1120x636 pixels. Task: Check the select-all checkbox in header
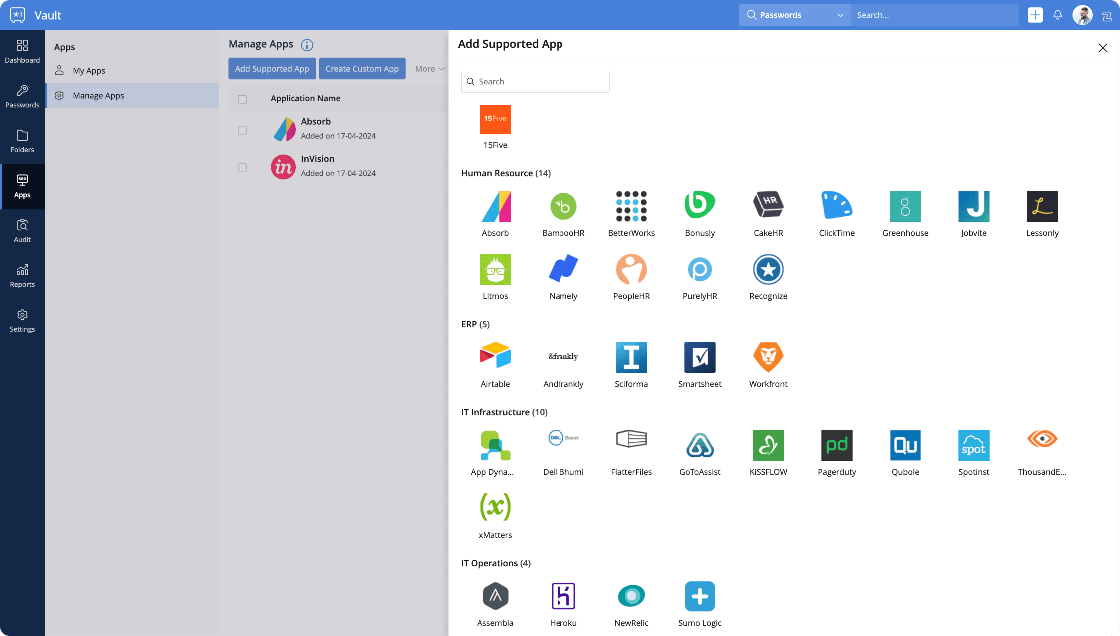[241, 98]
